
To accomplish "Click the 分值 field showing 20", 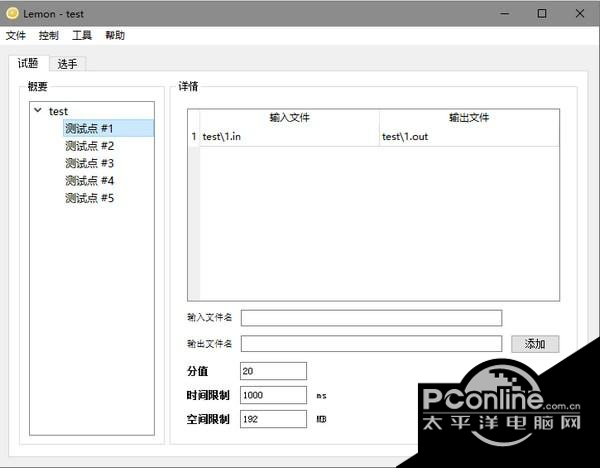I will [x=273, y=371].
